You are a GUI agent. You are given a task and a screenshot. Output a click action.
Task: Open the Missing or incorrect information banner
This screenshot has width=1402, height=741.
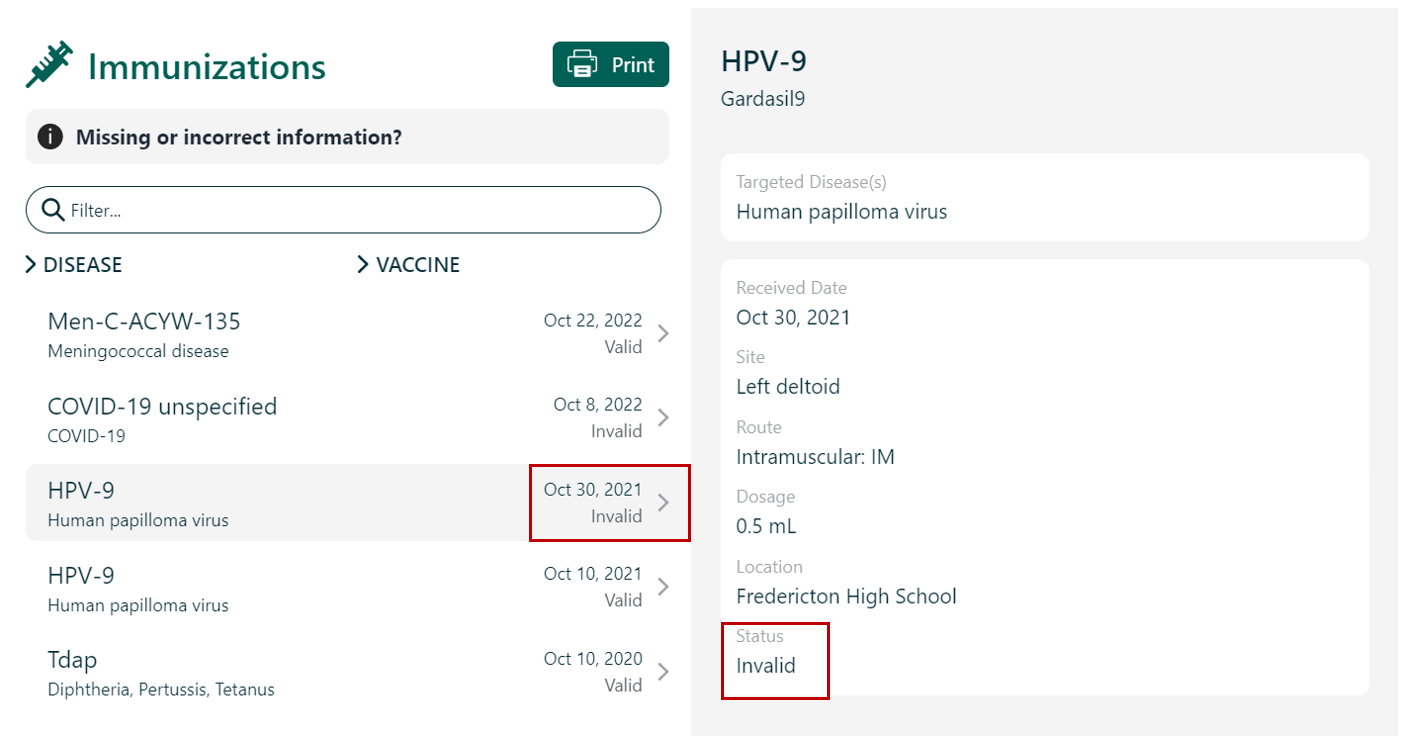(x=239, y=137)
